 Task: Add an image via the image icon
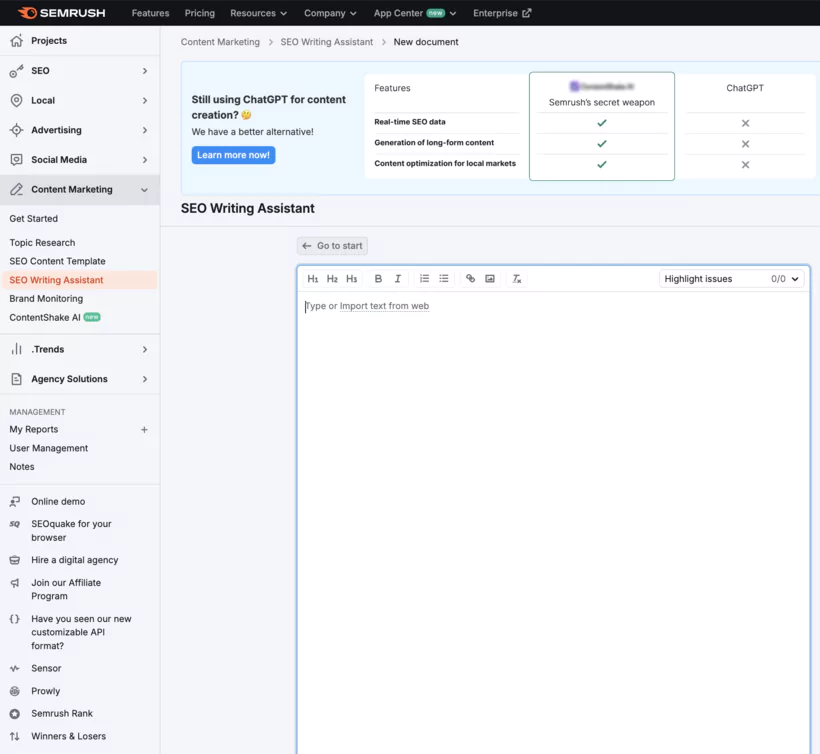490,278
